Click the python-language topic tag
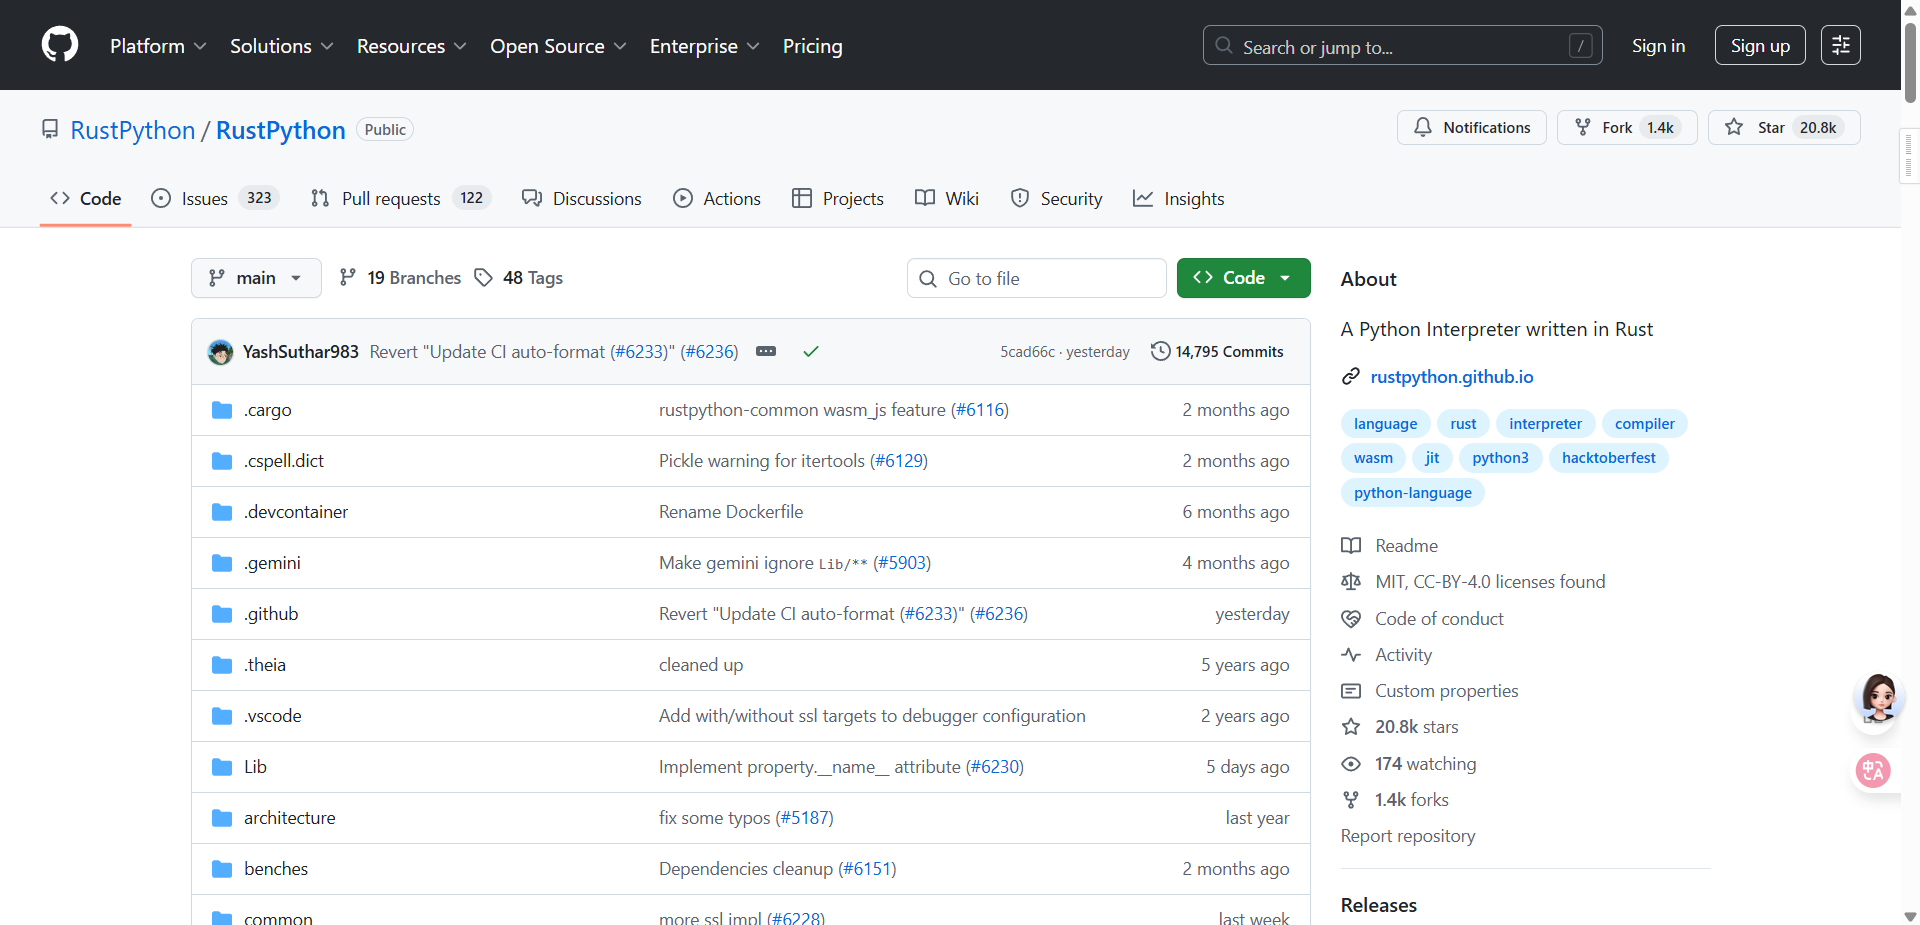This screenshot has height=925, width=1920. (1412, 493)
